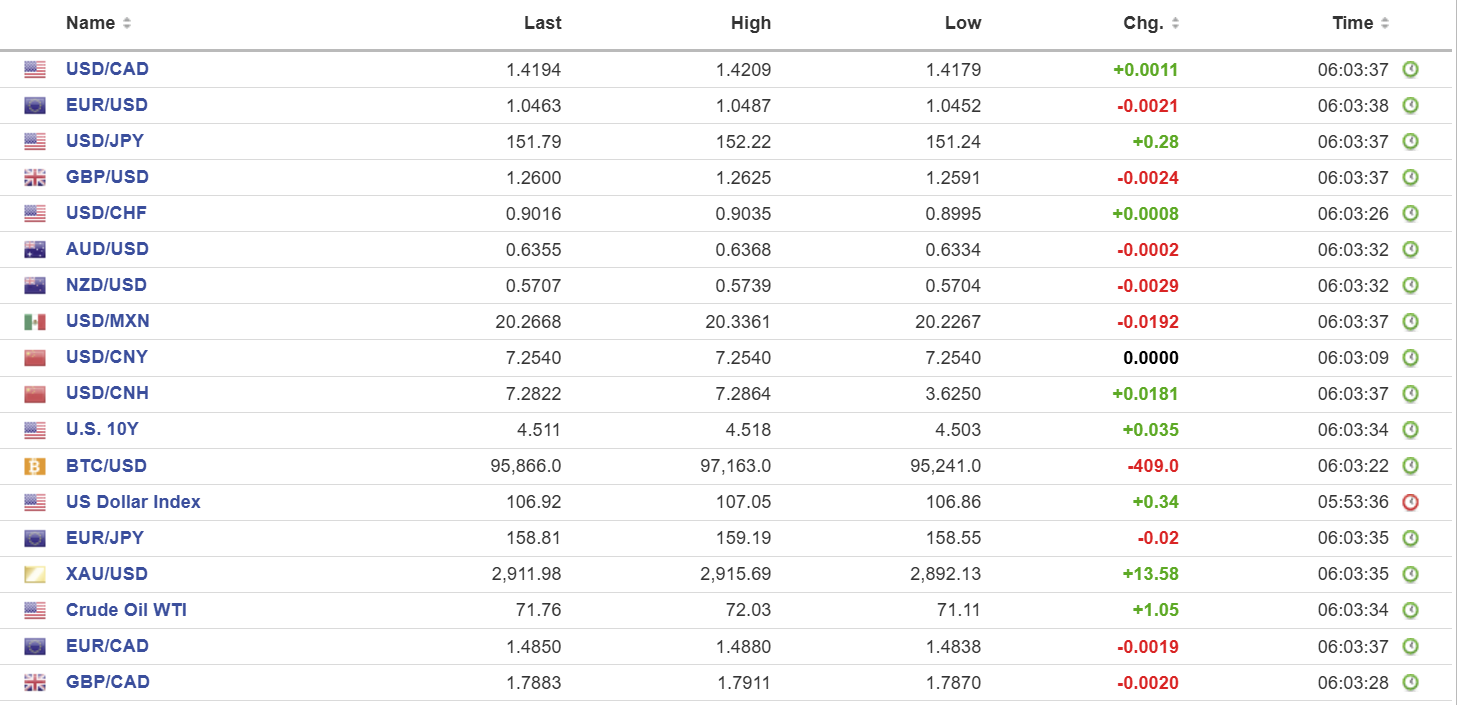Viewport: 1470px width, 705px height.
Task: Click the gold bar icon beside XAU/USD
Action: (35, 574)
